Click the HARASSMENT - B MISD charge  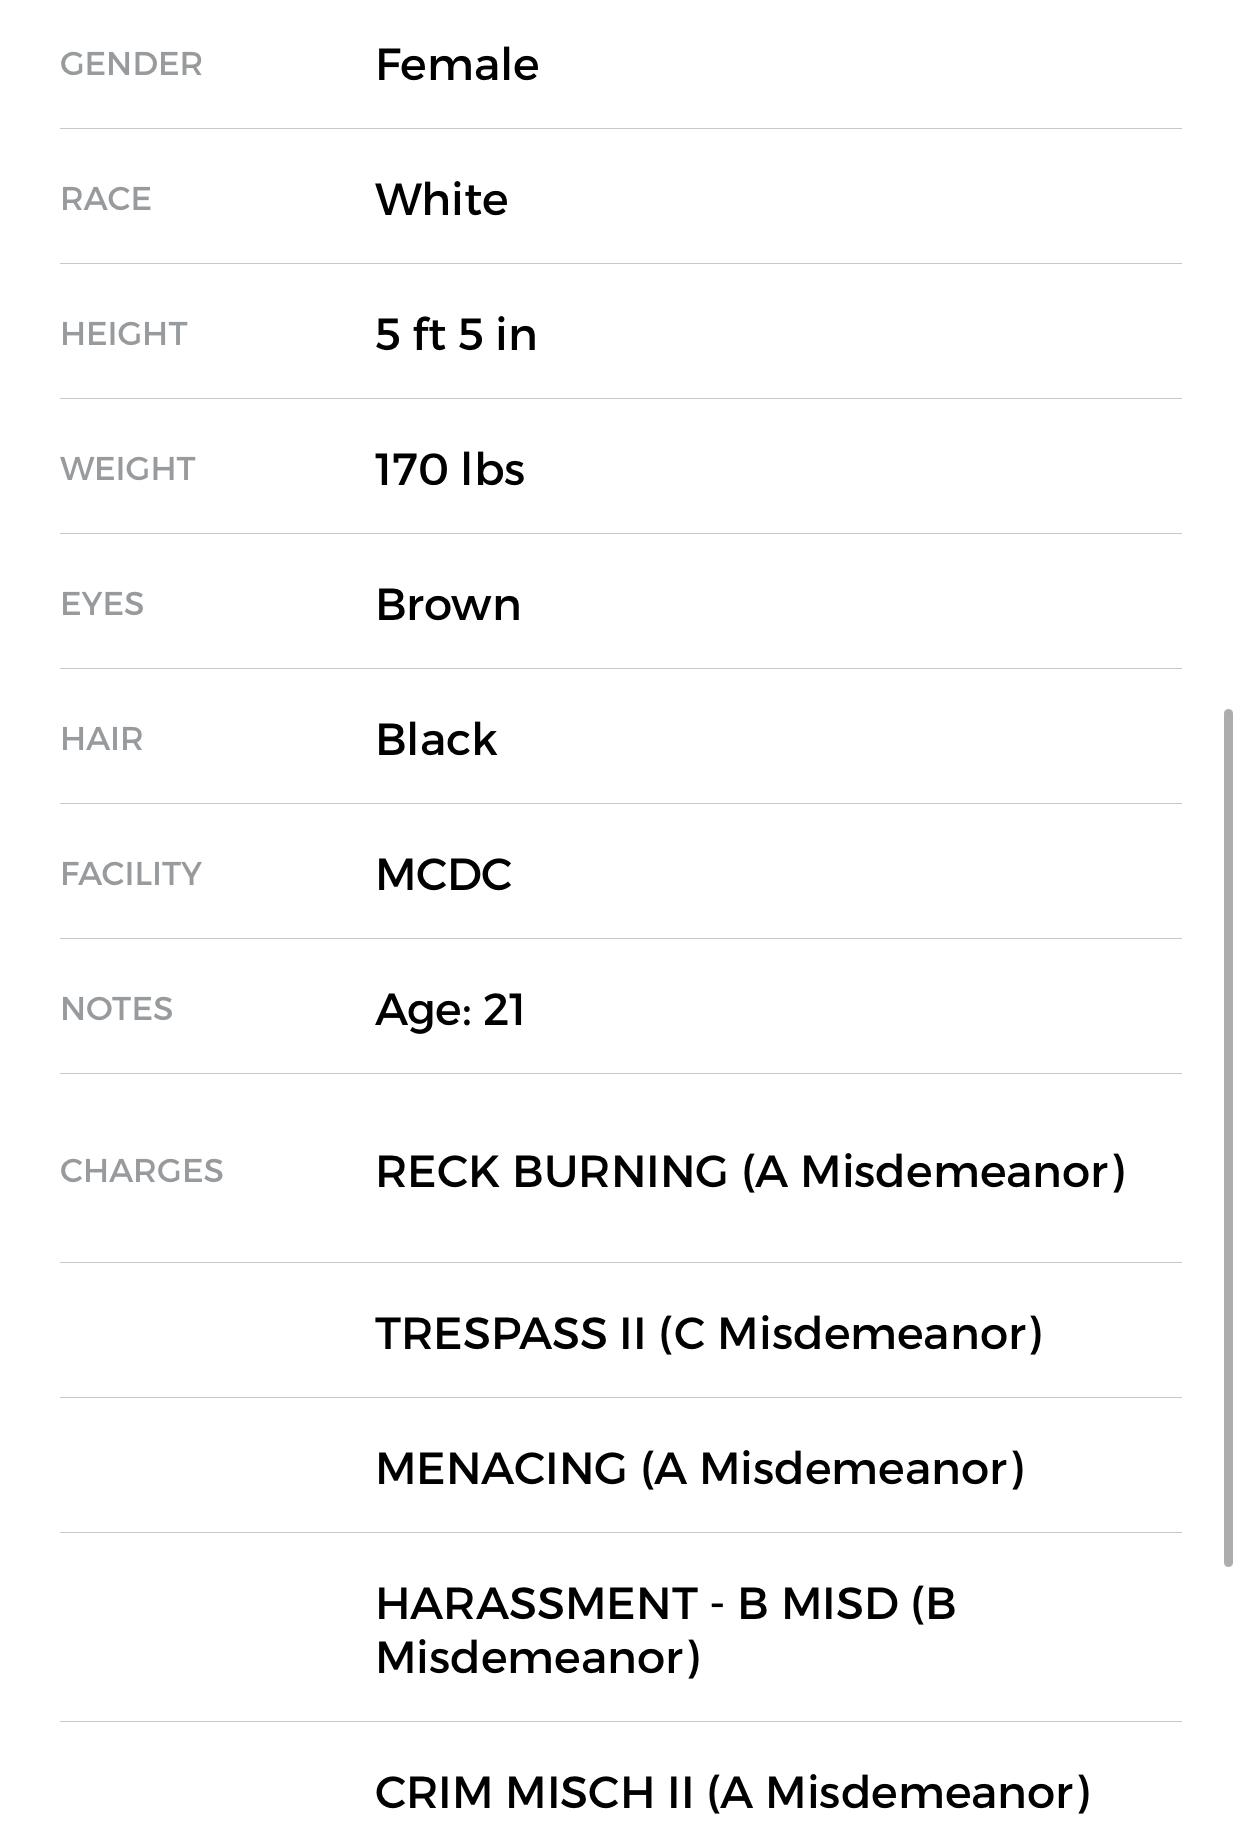(x=665, y=1630)
